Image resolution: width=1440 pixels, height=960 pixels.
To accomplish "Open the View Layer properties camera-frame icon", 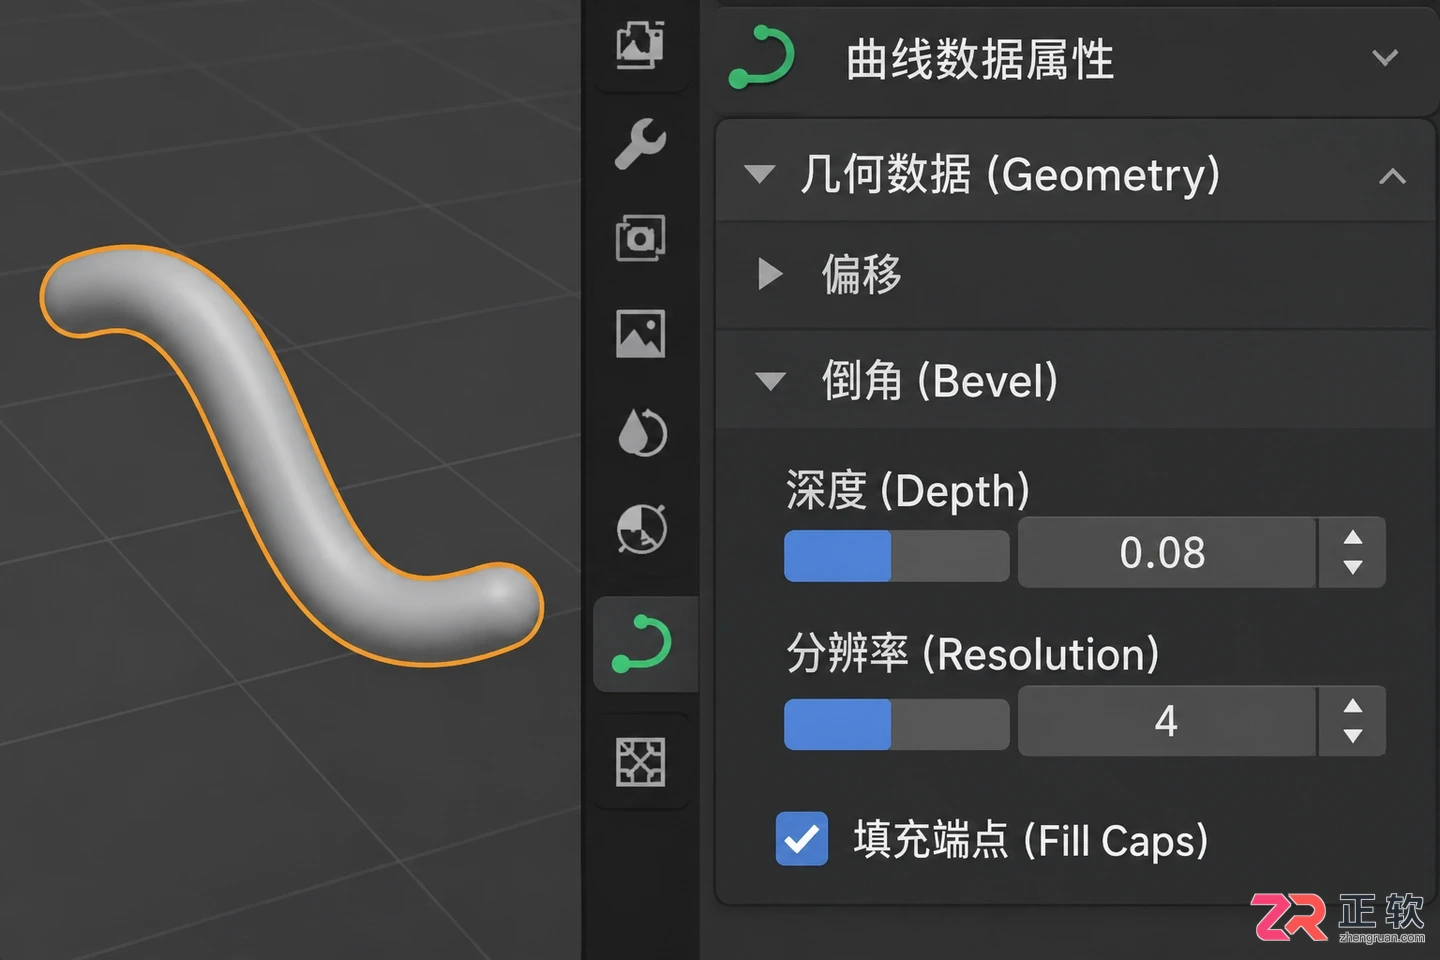I will [x=640, y=238].
